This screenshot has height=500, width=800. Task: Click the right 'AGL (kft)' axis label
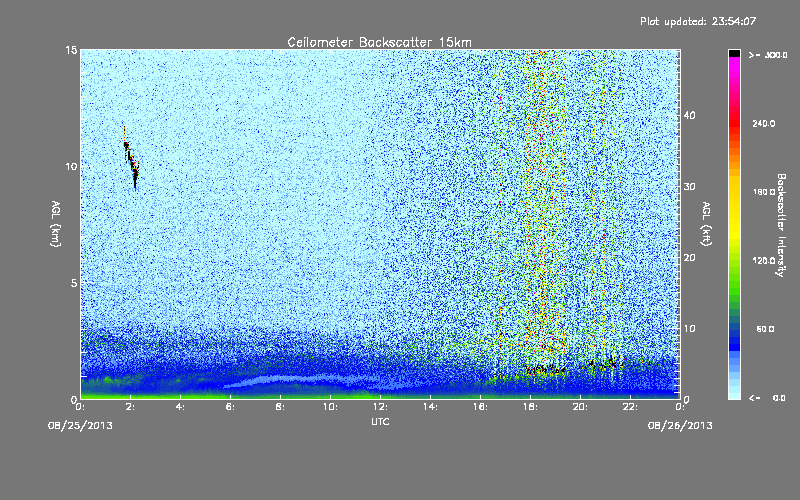[706, 224]
